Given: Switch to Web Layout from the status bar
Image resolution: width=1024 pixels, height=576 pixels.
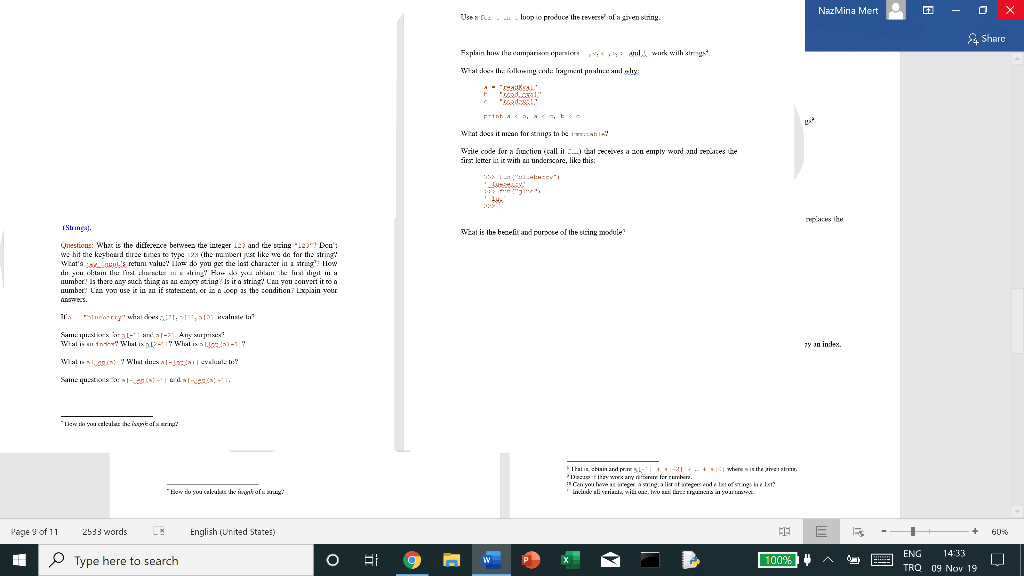Looking at the screenshot, I should click(857, 531).
